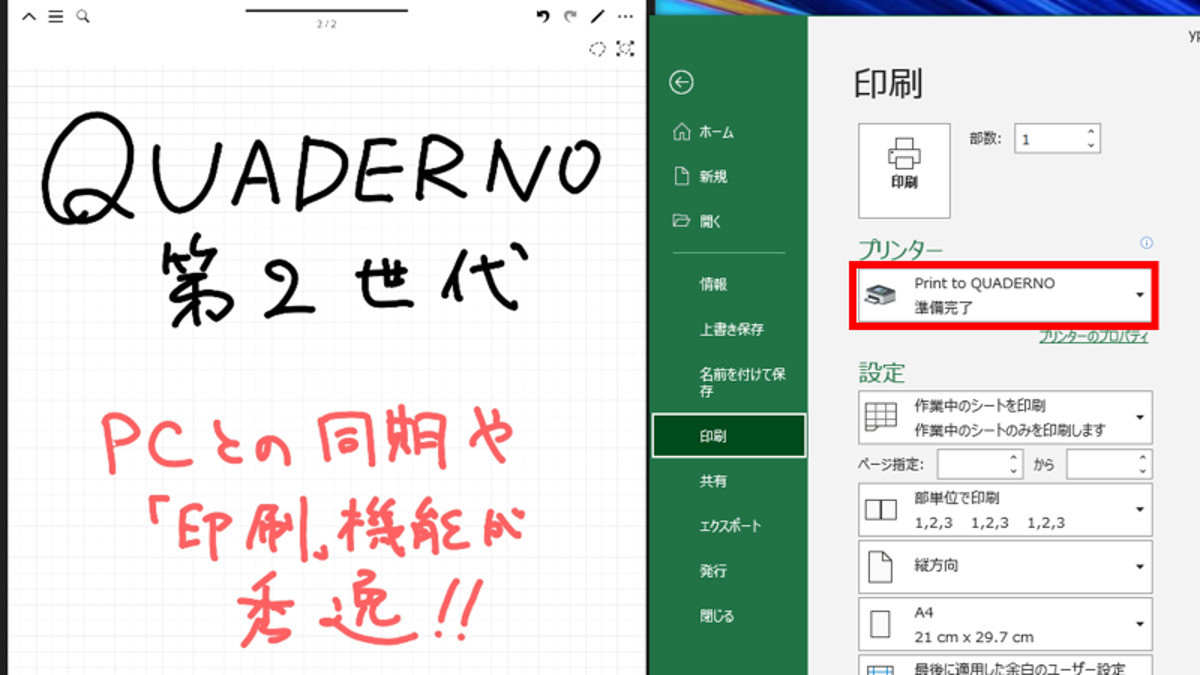Expand the 作業中のシートを印刷 dropdown

coord(1005,417)
